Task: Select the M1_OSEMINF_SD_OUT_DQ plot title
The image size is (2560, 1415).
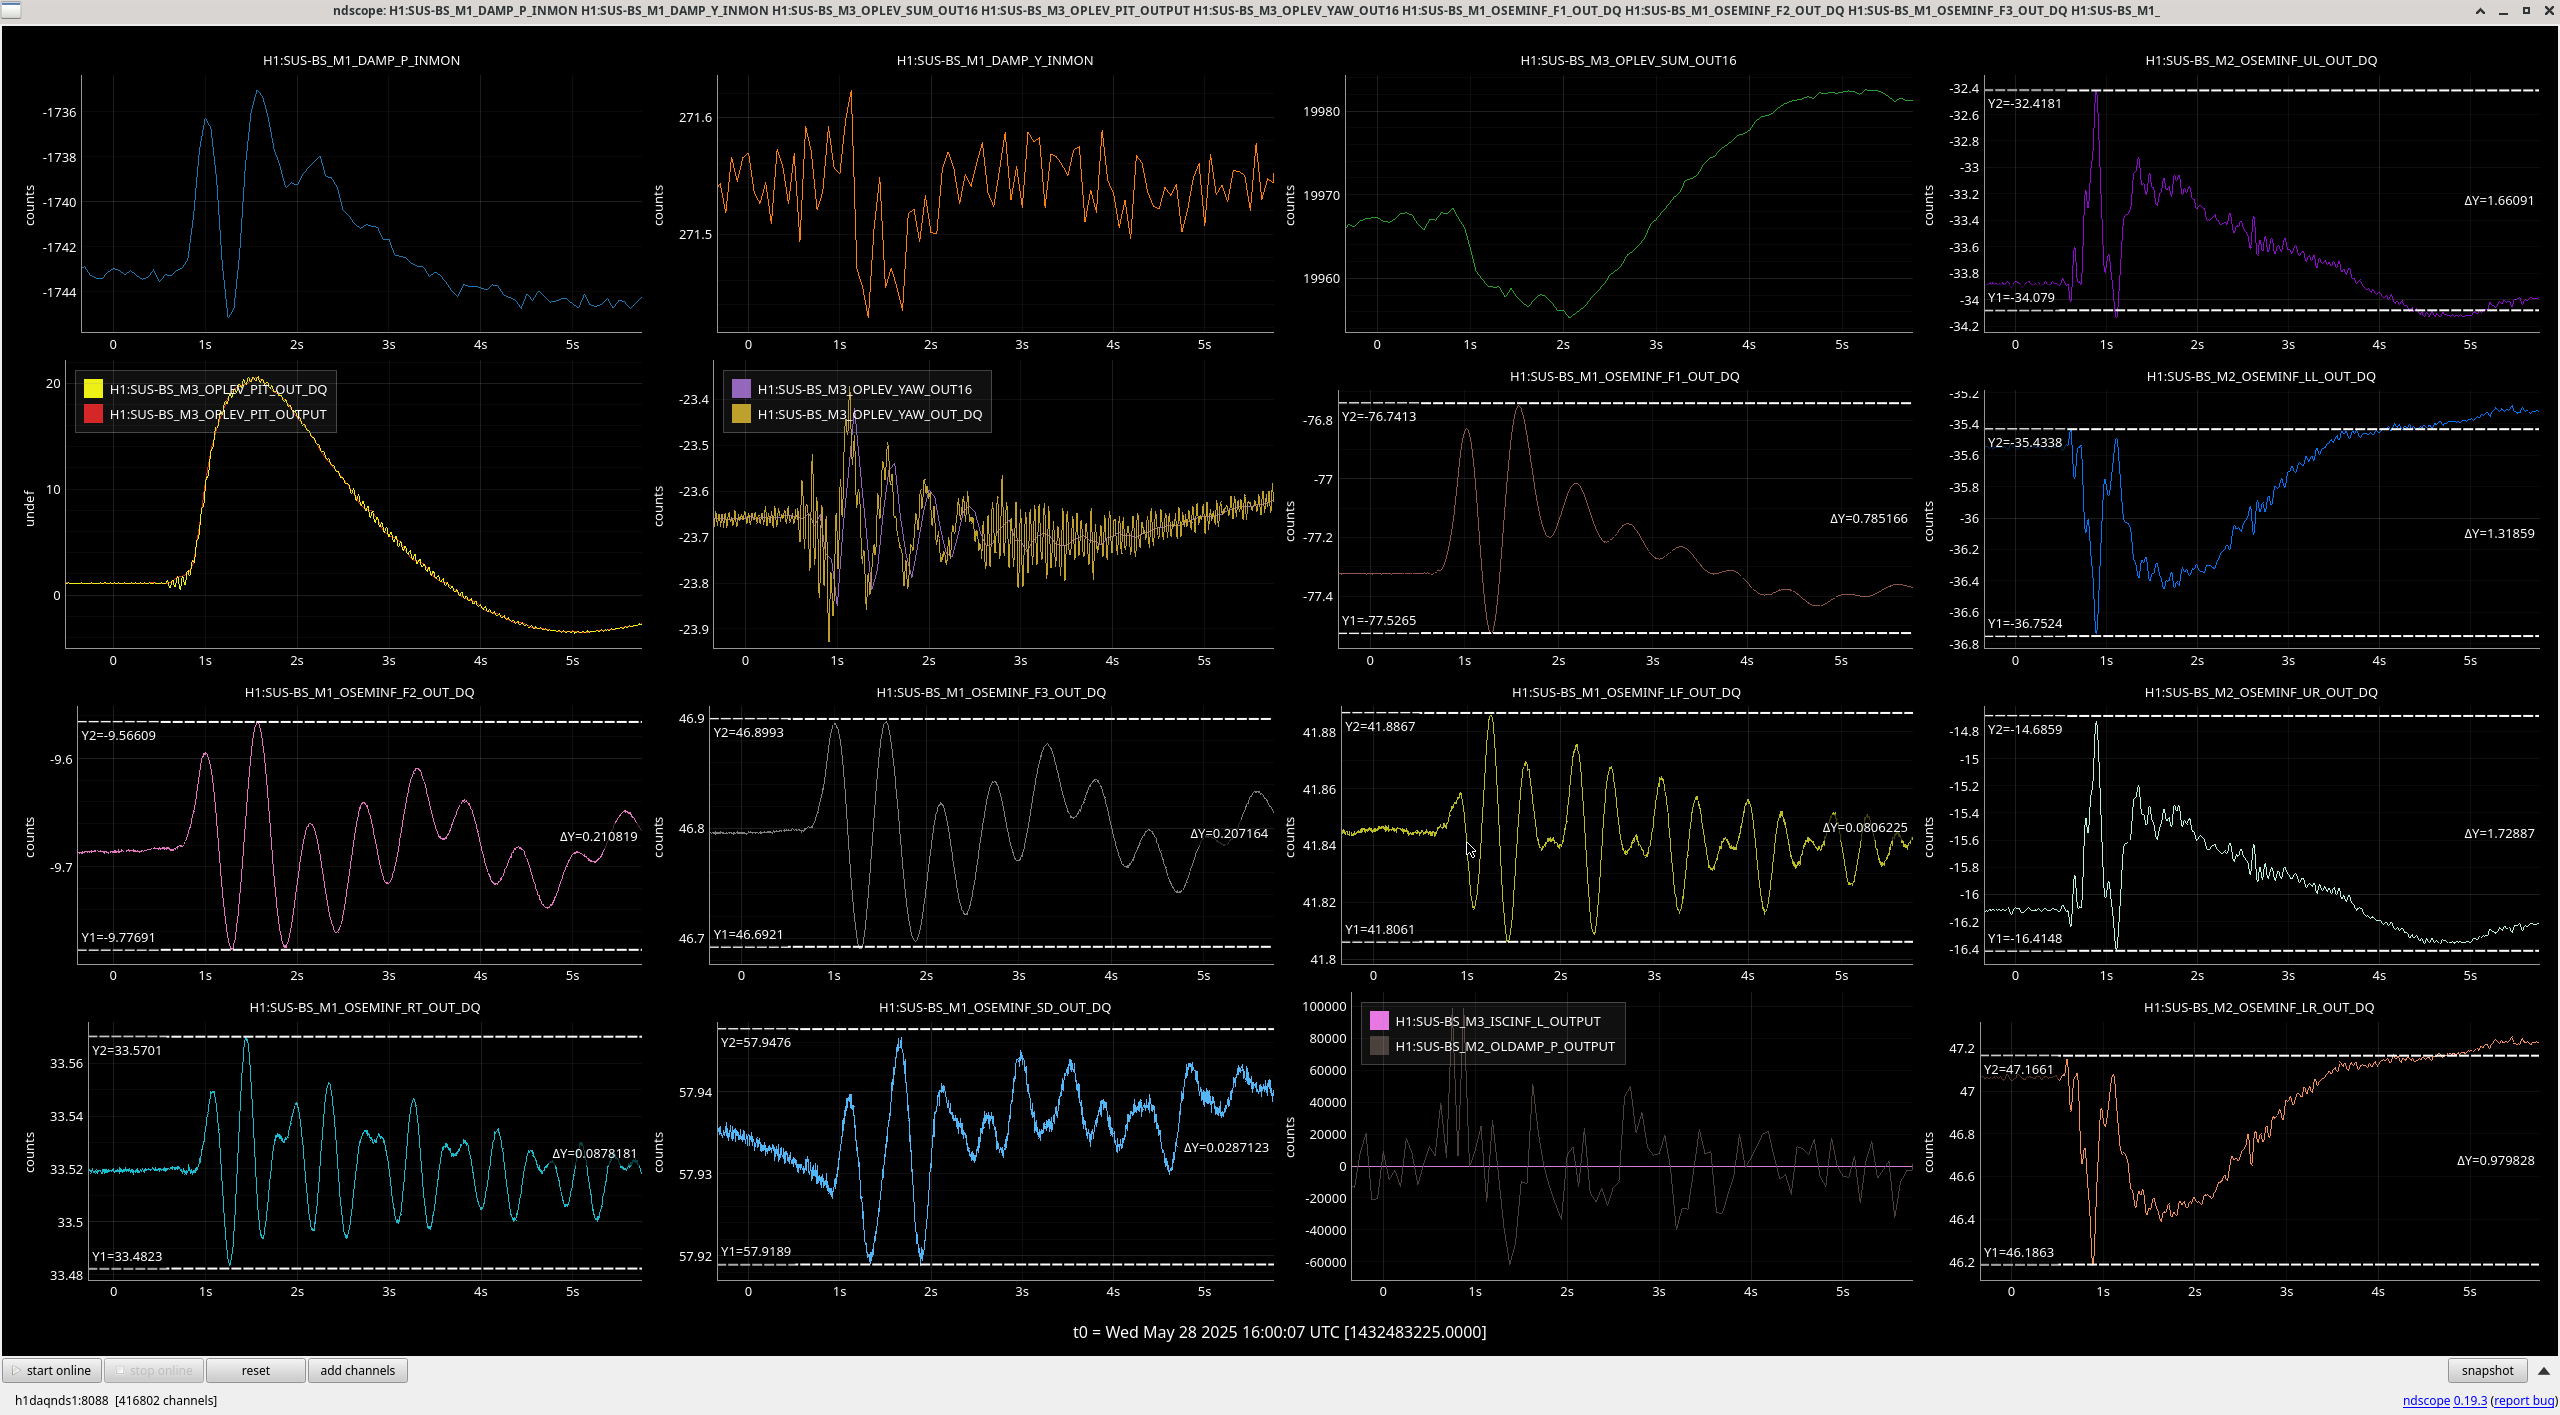Action: pyautogui.click(x=995, y=1007)
